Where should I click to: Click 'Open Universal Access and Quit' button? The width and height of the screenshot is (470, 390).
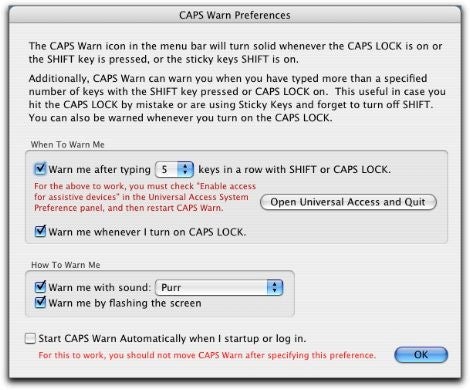pyautogui.click(x=348, y=202)
